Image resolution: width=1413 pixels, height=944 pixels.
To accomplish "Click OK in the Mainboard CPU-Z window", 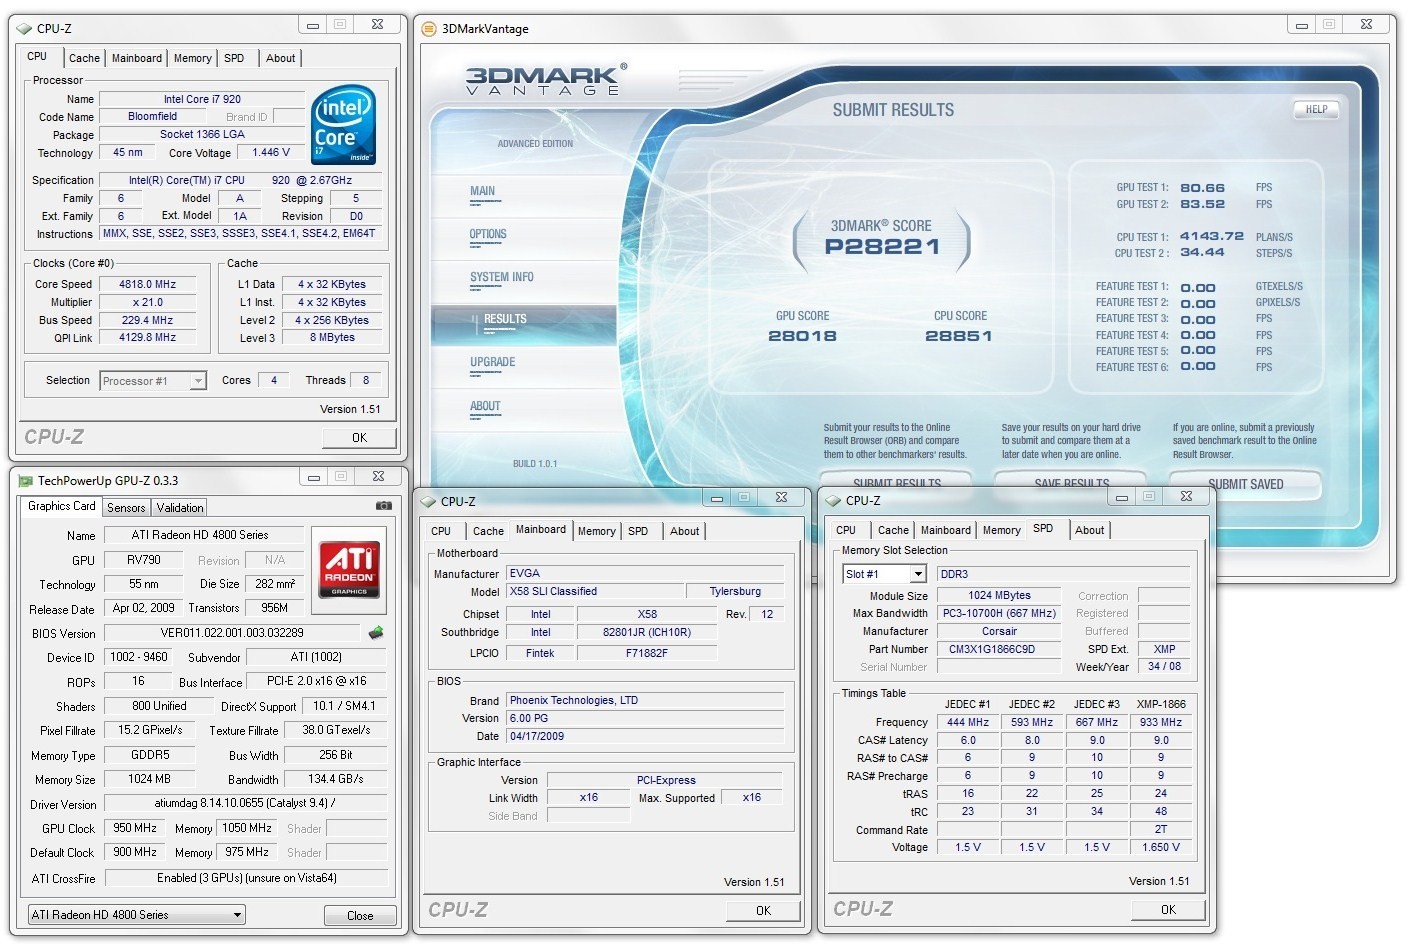I will [763, 910].
